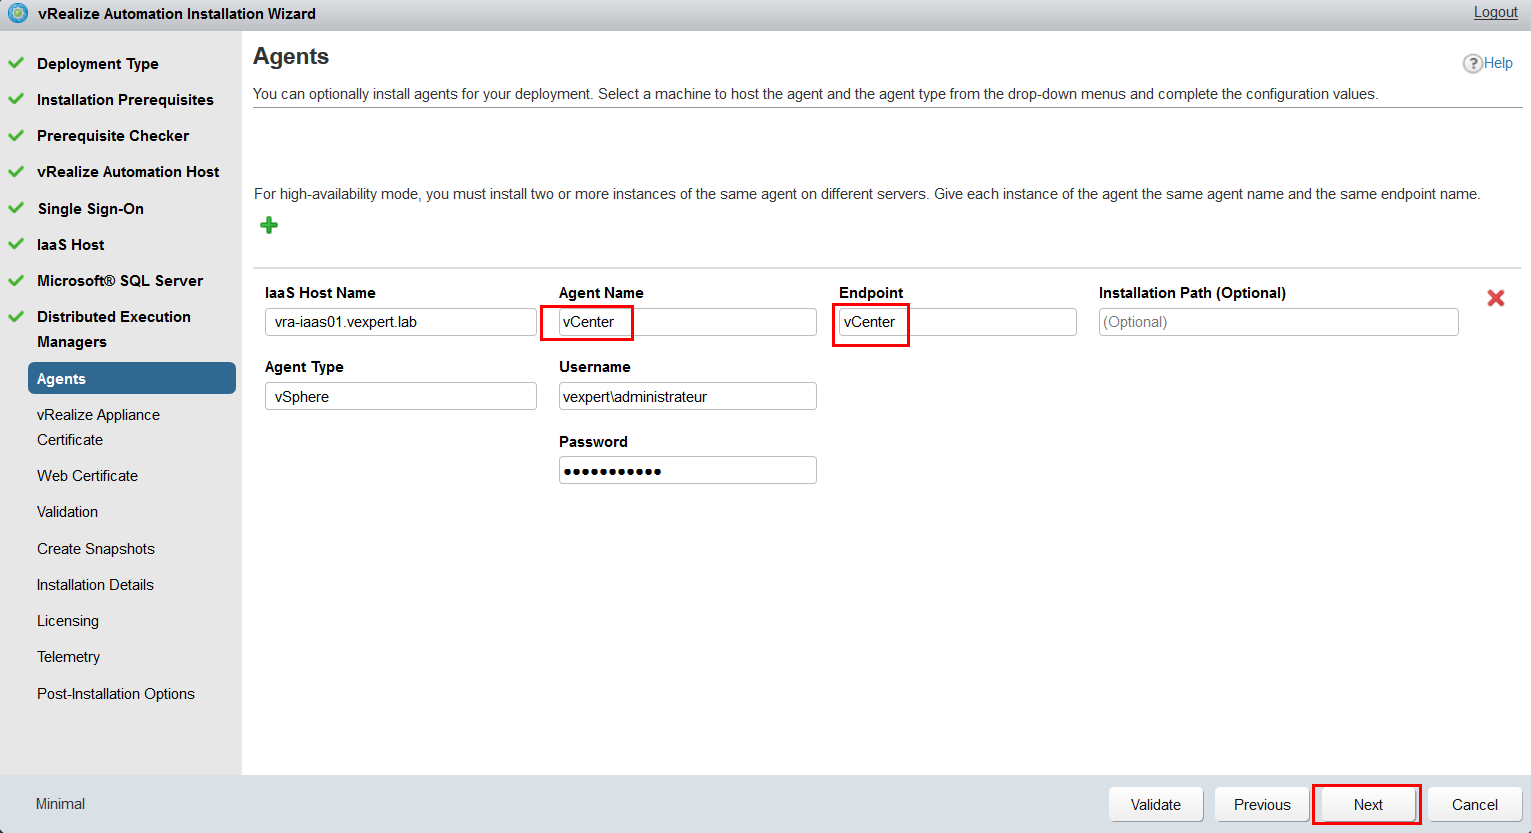Focus the Installation Path field

pyautogui.click(x=1279, y=322)
